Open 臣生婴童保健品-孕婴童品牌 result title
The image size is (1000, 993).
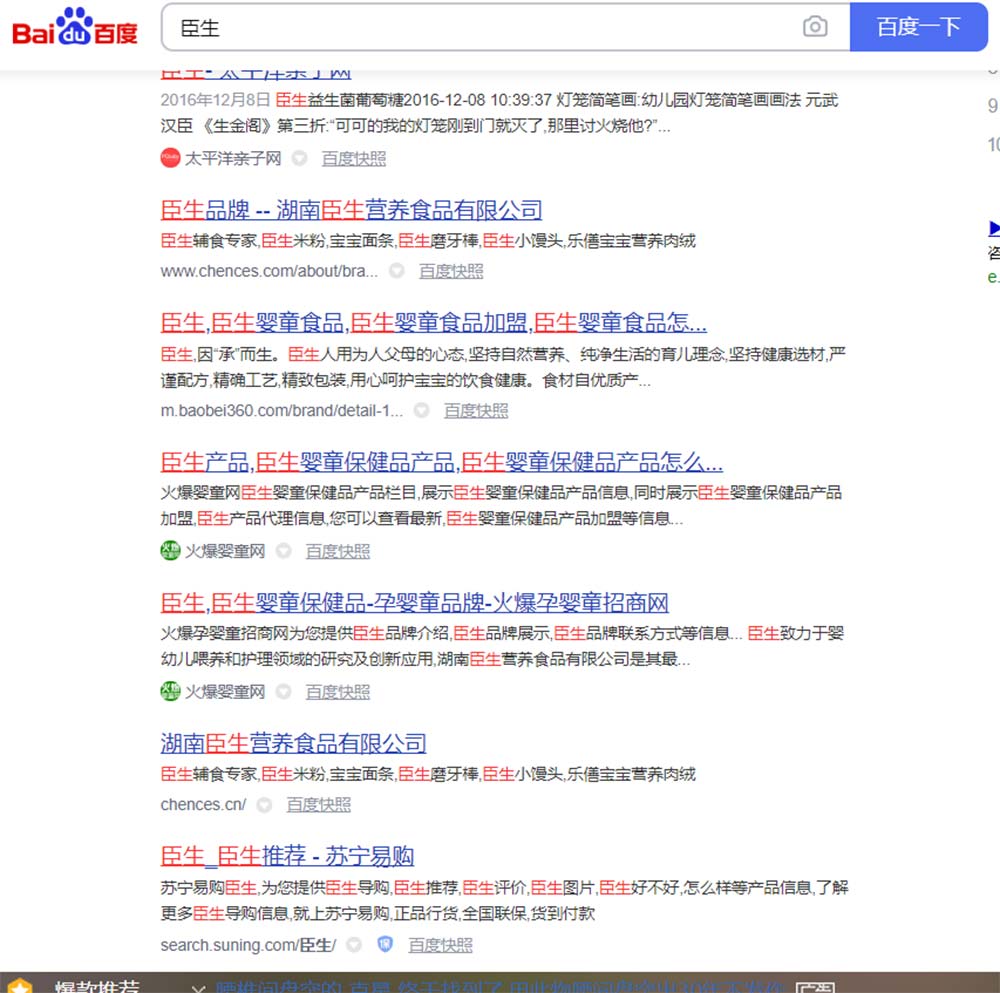[415, 603]
